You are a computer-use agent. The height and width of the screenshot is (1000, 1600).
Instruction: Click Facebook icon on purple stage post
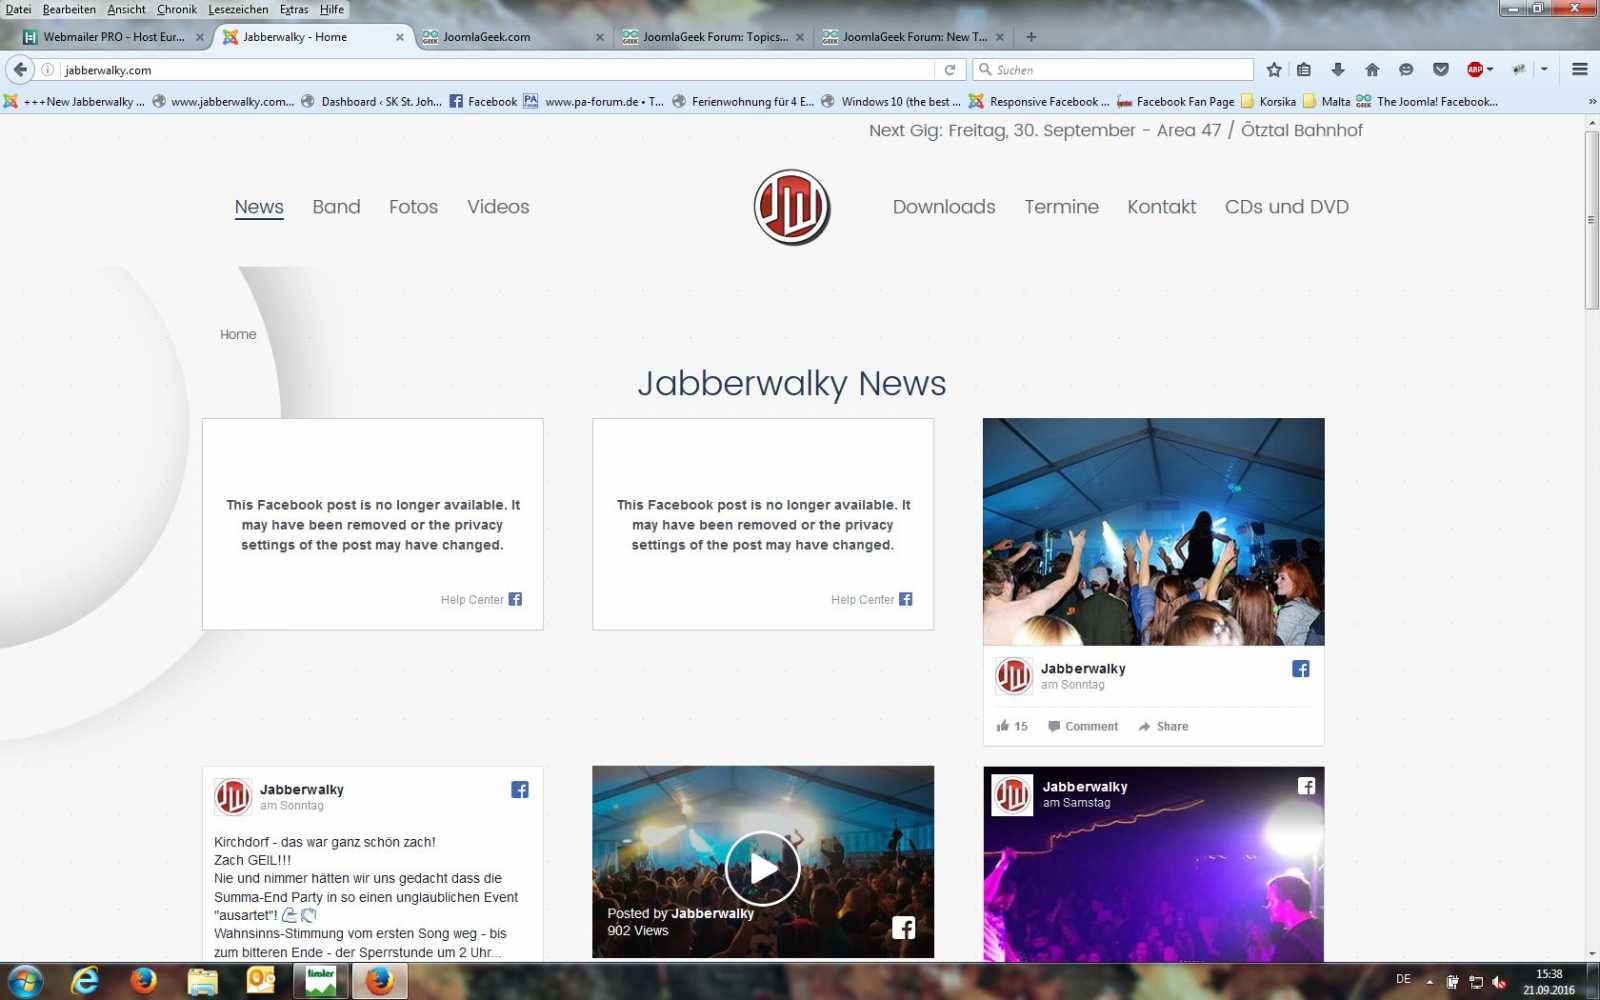tap(1306, 786)
